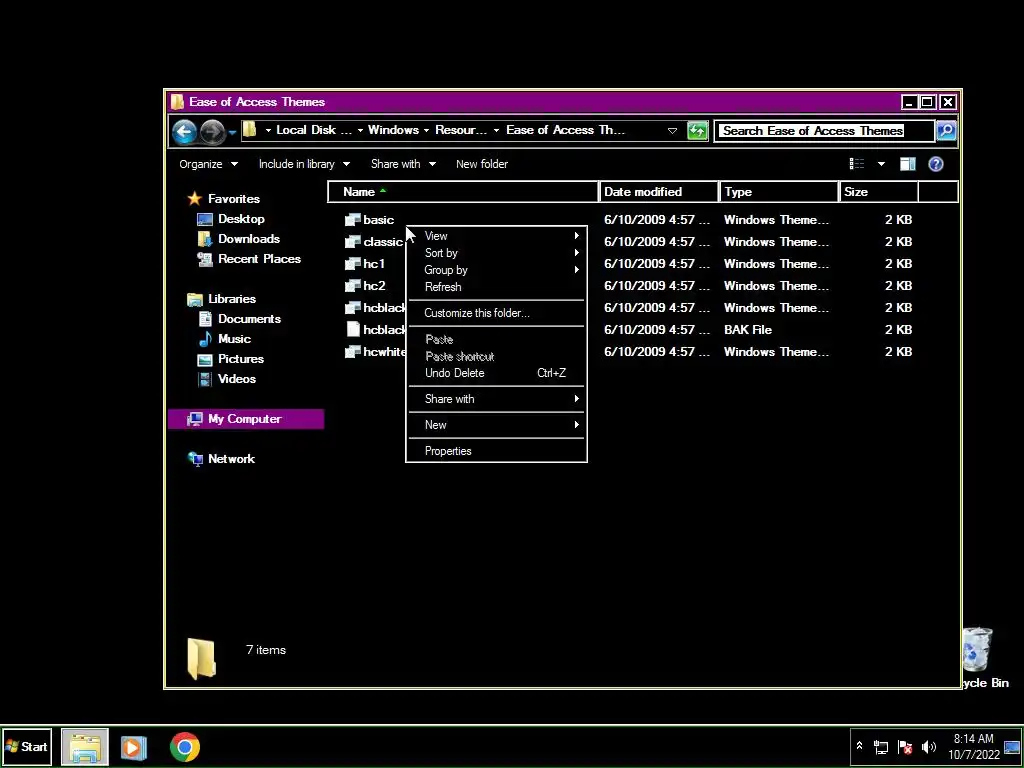This screenshot has height=768, width=1024.
Task: Select the basic theme file icon
Action: click(353, 220)
